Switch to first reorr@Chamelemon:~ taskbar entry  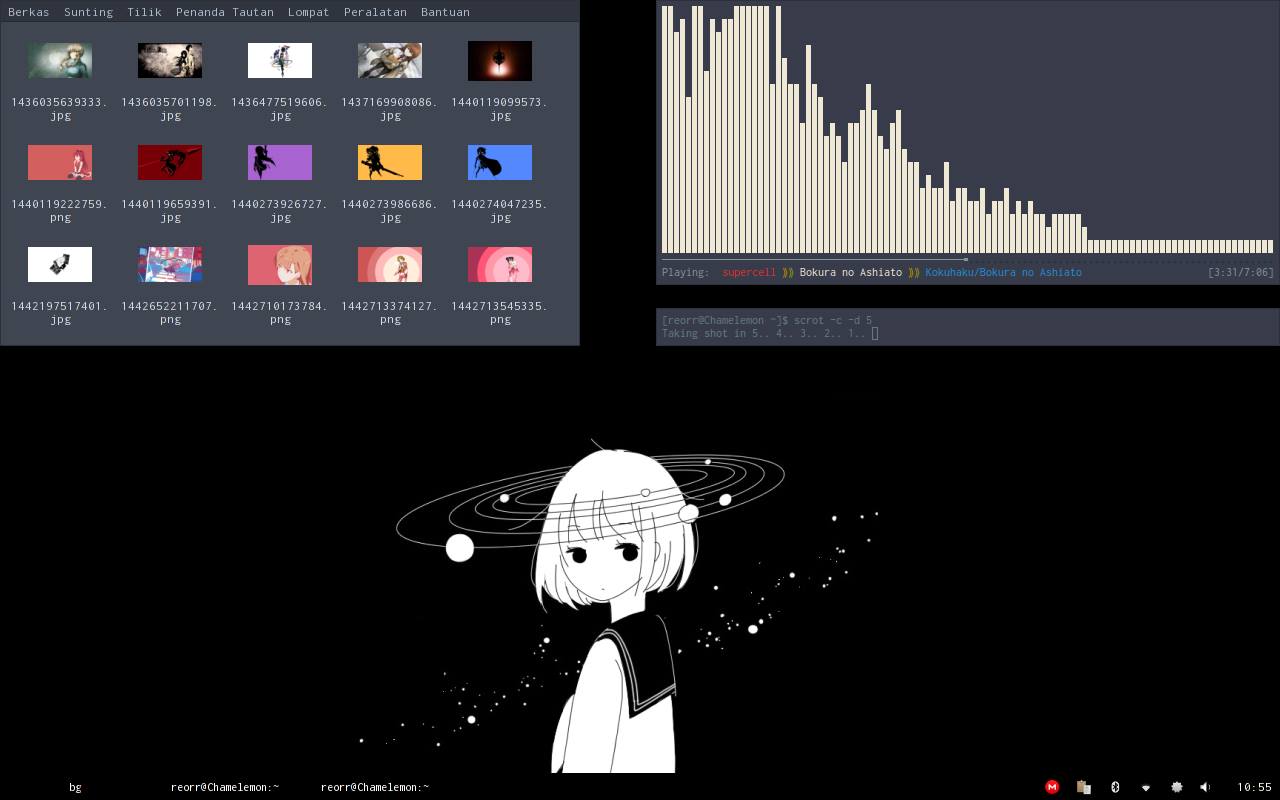click(225, 787)
